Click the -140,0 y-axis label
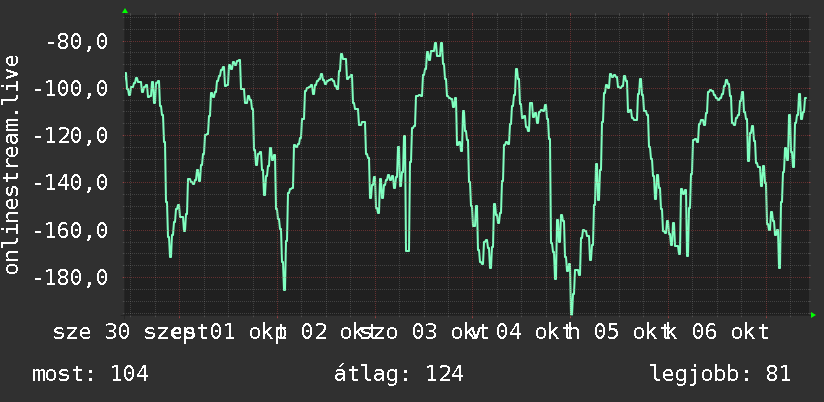Screen dimensions: 824x402 [71, 183]
